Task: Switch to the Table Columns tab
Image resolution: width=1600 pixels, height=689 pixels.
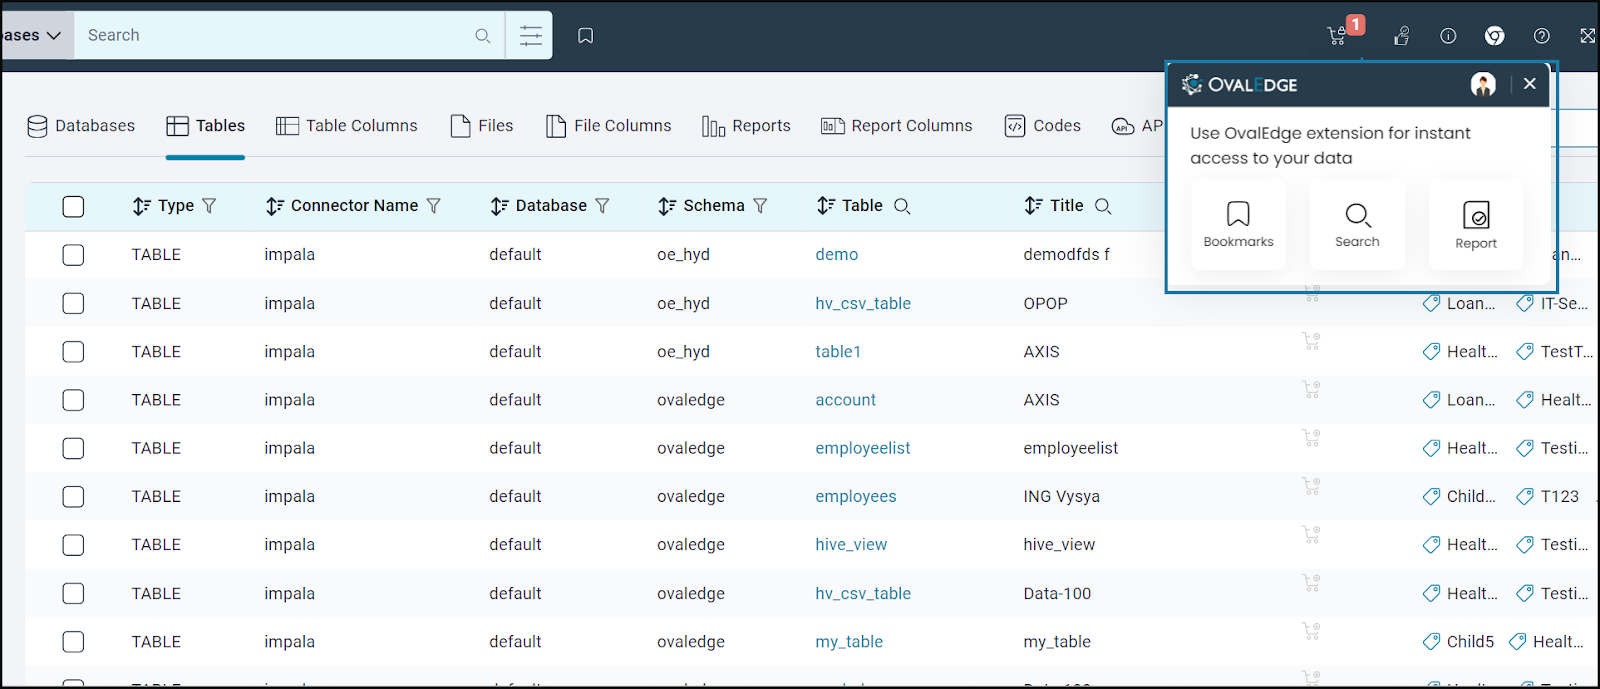Action: (347, 126)
